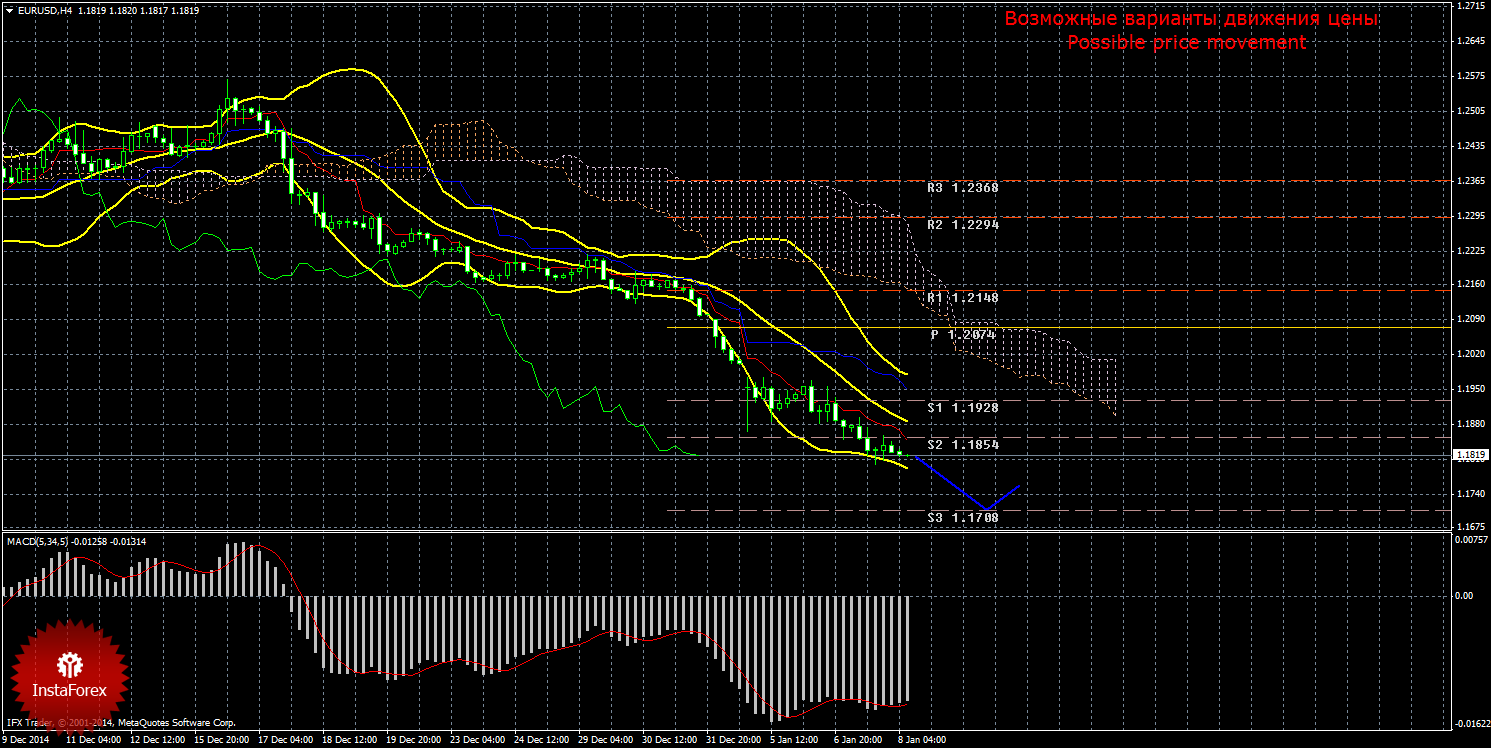Click the small triangle beside EURUSD,H4
The image size is (1491, 748).
click(10, 10)
